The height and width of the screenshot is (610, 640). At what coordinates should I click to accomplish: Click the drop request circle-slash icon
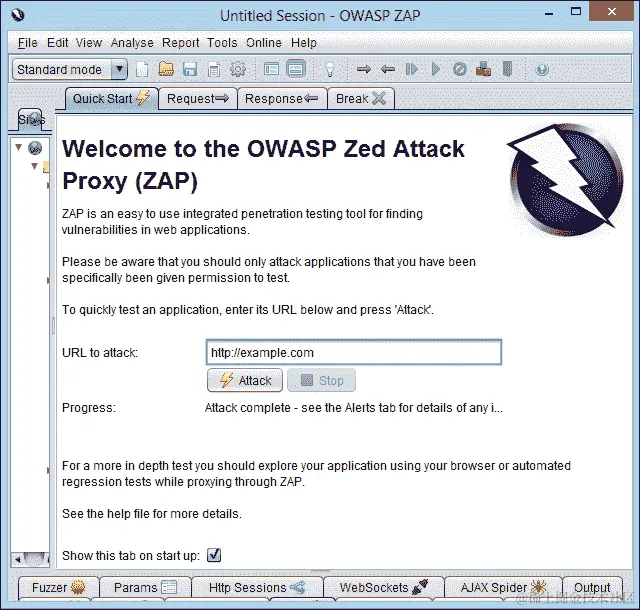coord(460,69)
